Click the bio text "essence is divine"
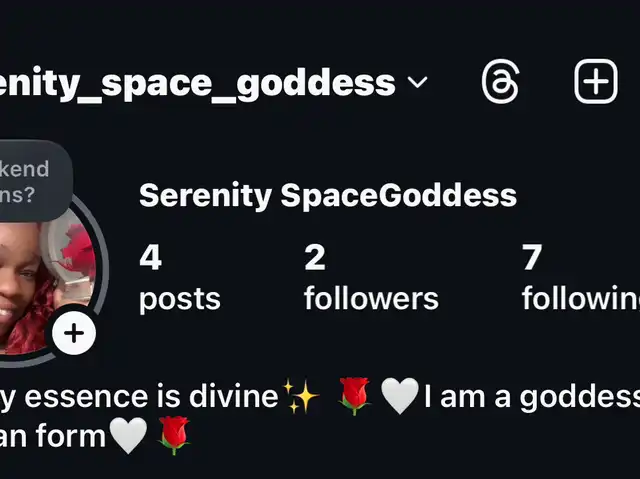640x479 pixels. click(x=151, y=397)
